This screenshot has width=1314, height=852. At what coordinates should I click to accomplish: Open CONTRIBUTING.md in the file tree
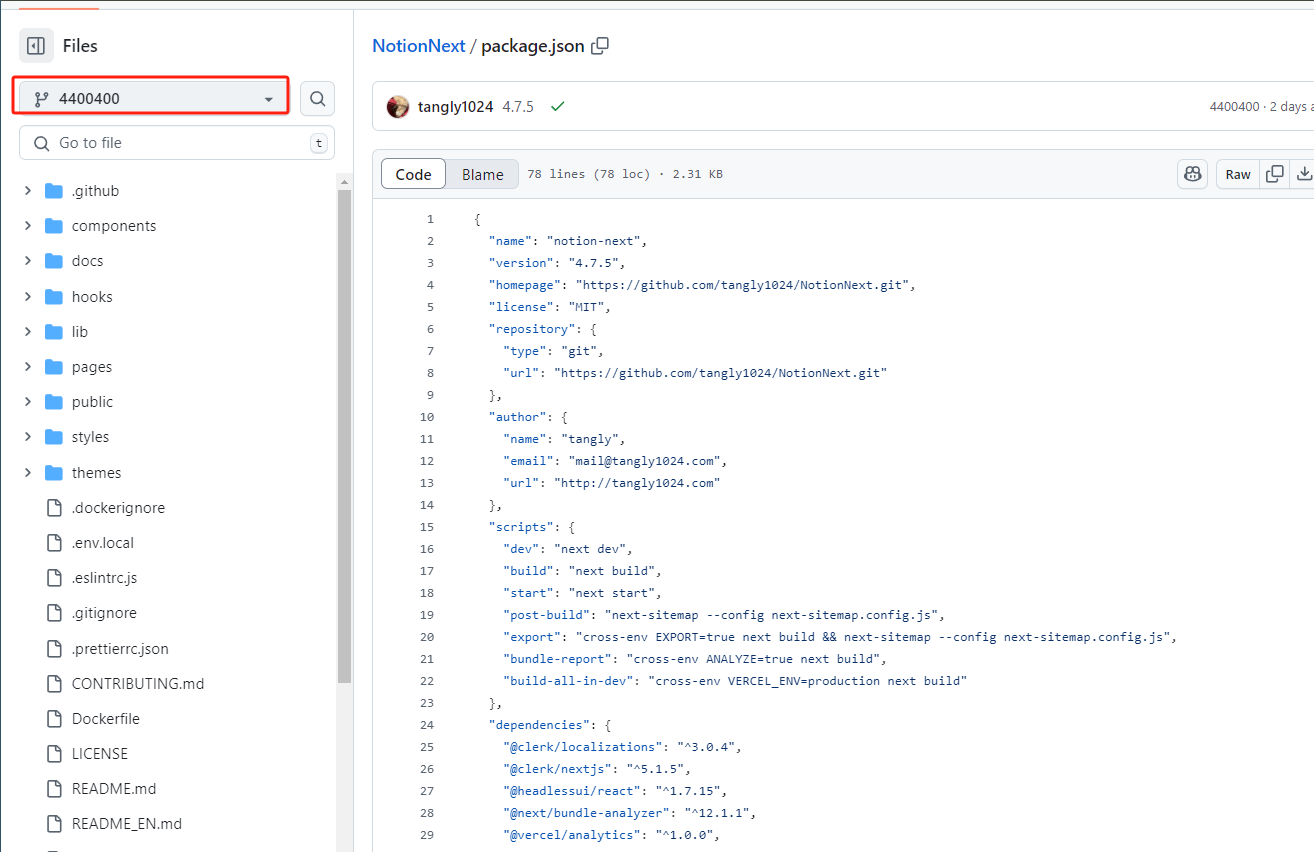click(x=138, y=684)
